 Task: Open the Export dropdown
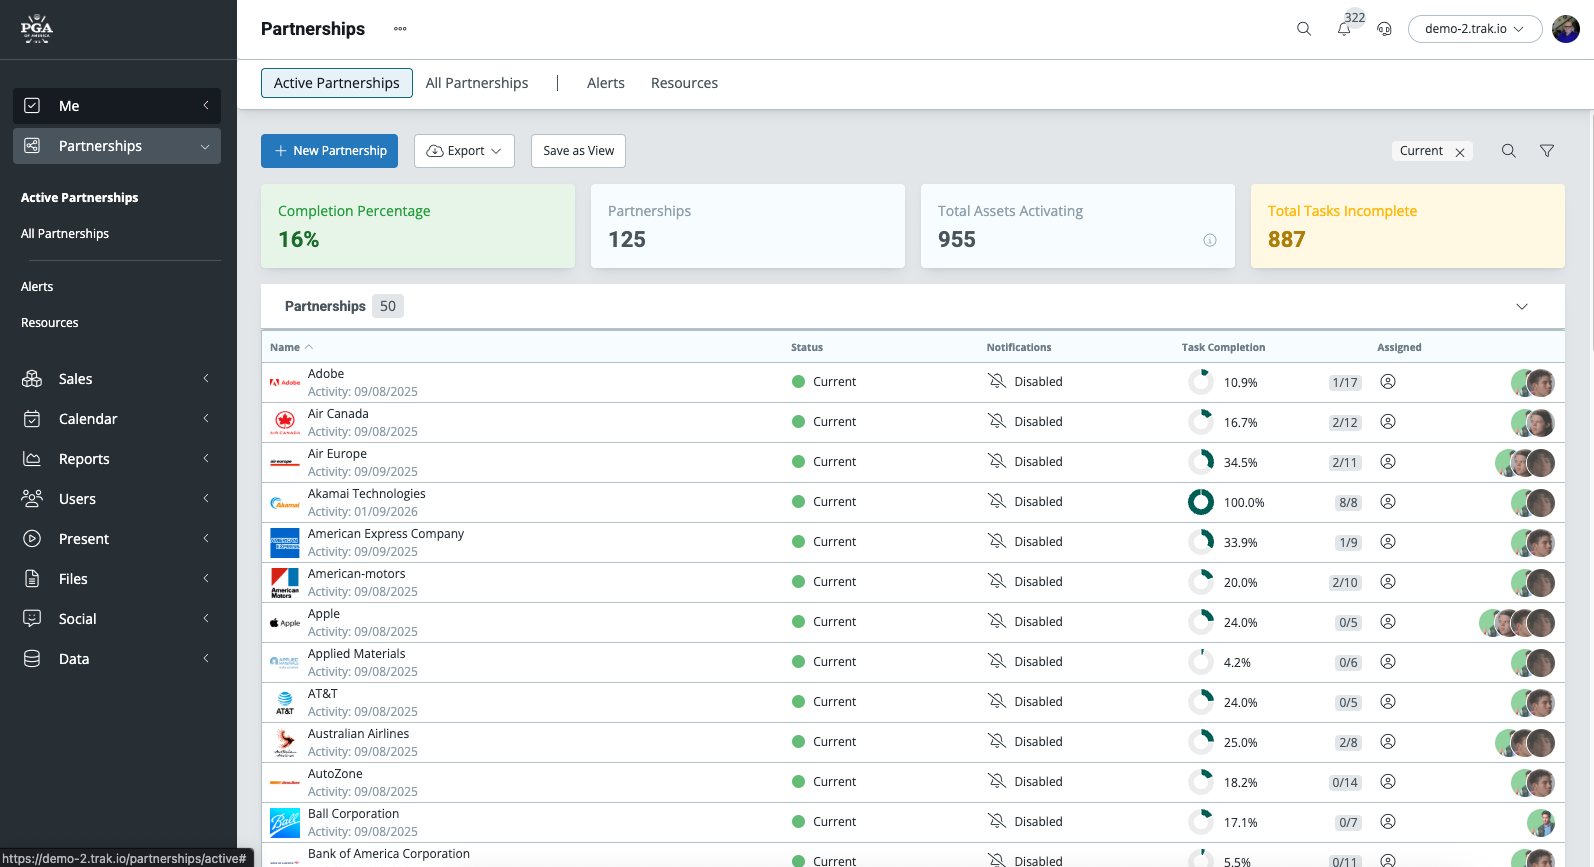(x=464, y=151)
